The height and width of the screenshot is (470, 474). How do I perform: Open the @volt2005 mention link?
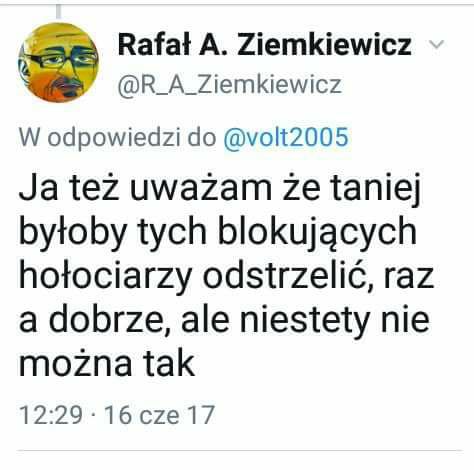tap(286, 137)
